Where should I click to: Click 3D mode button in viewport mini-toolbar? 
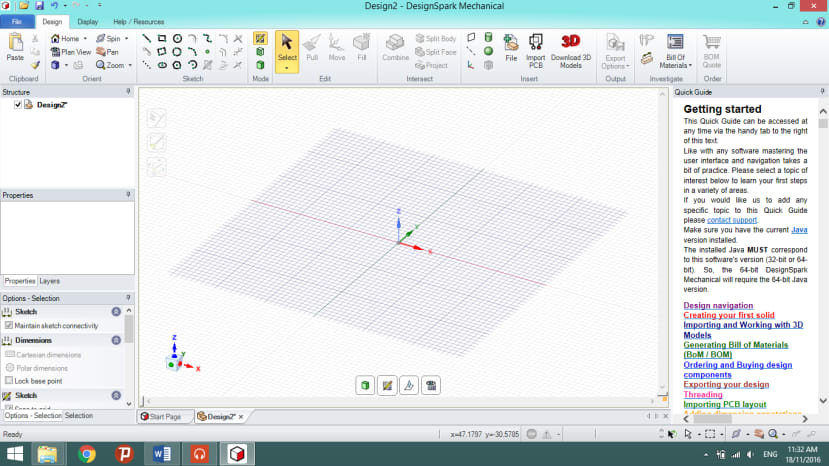click(x=365, y=386)
